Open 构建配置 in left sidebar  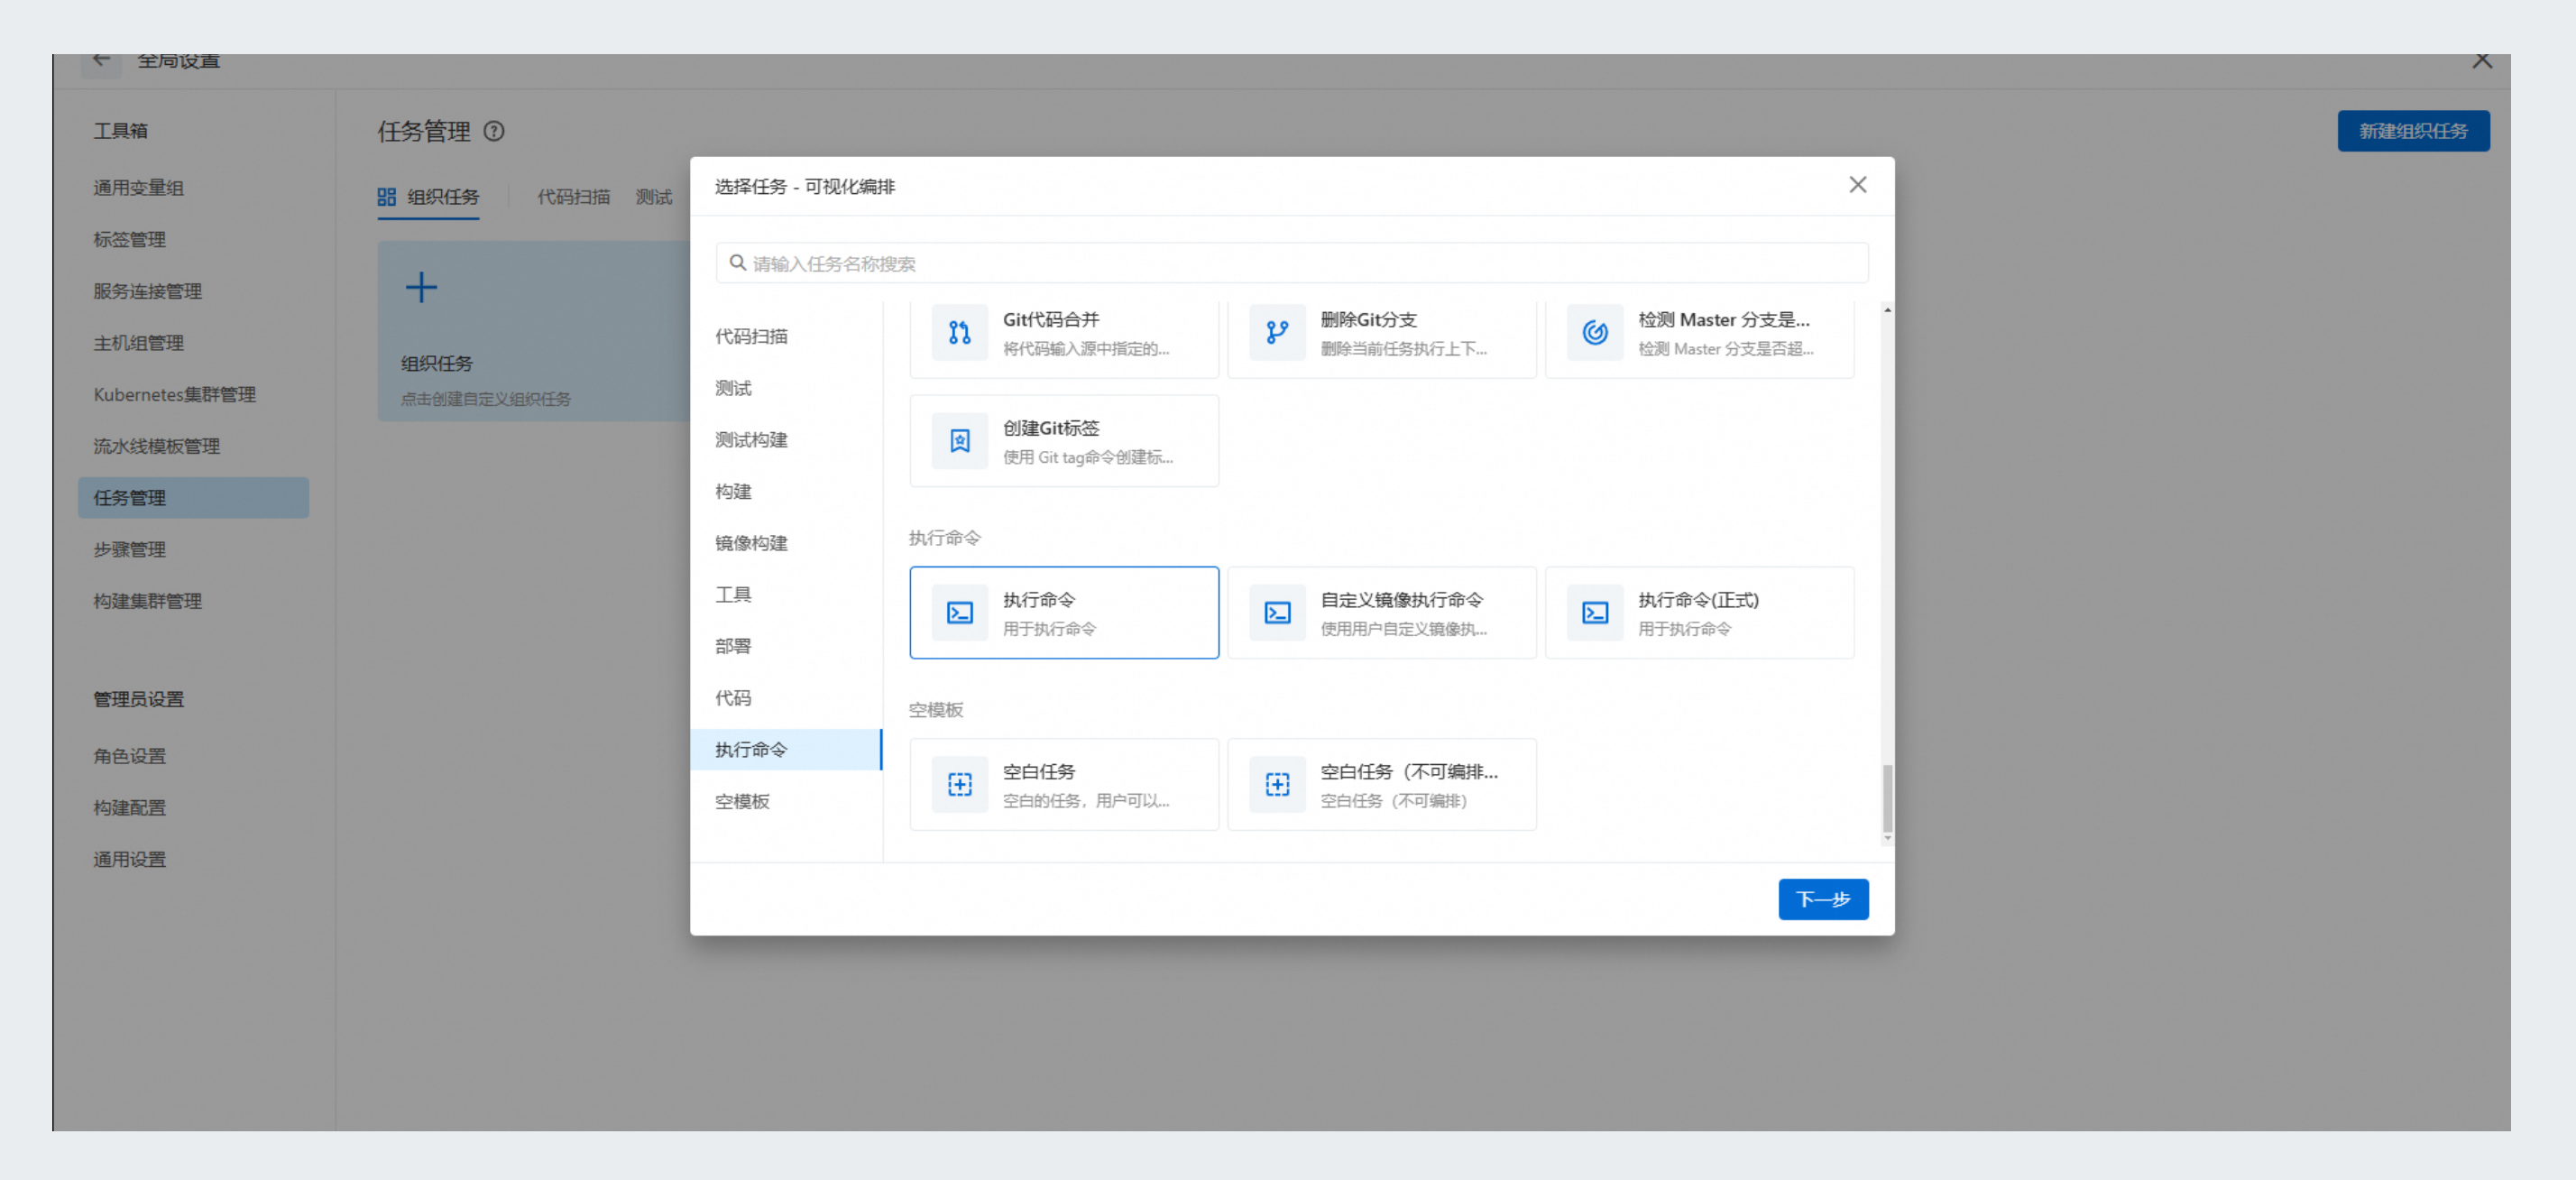129,808
